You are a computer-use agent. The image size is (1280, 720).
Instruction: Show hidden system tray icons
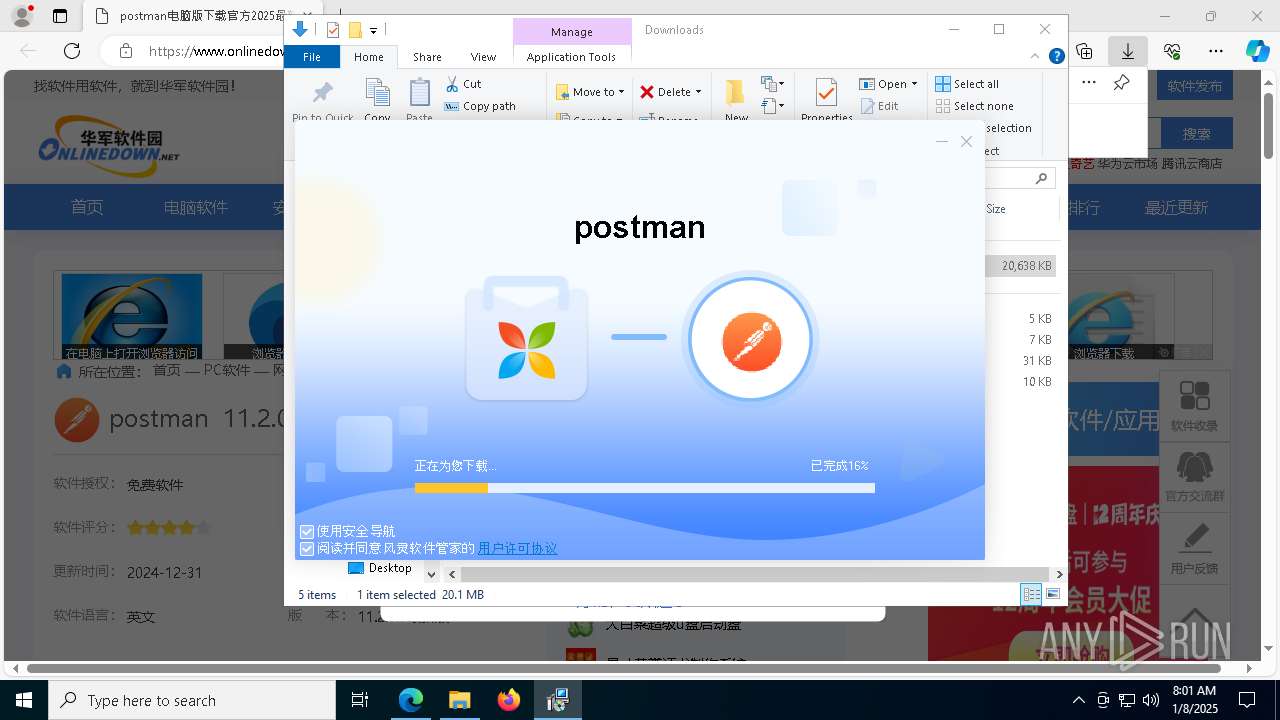coord(1078,700)
